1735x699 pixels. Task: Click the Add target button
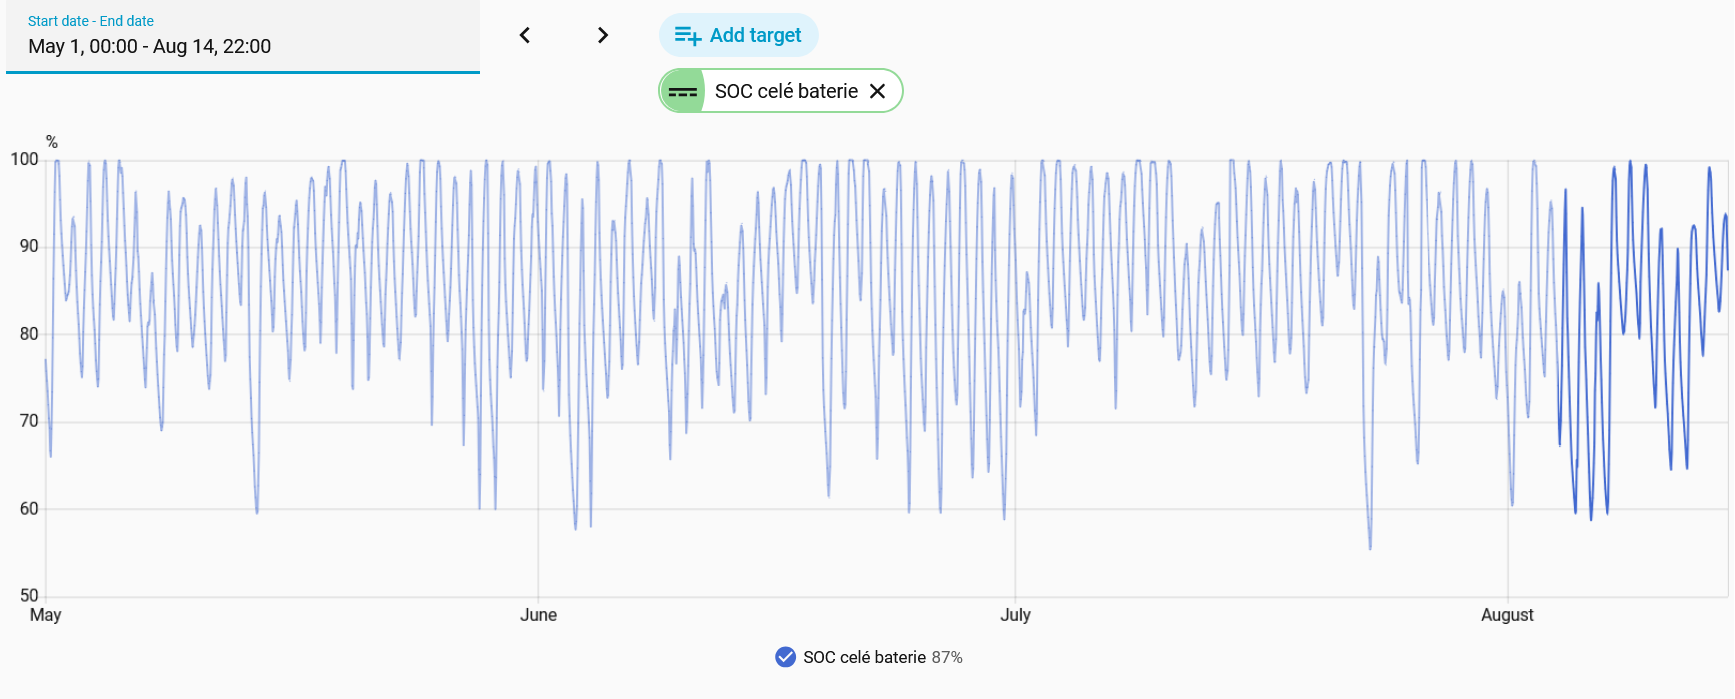coord(739,35)
